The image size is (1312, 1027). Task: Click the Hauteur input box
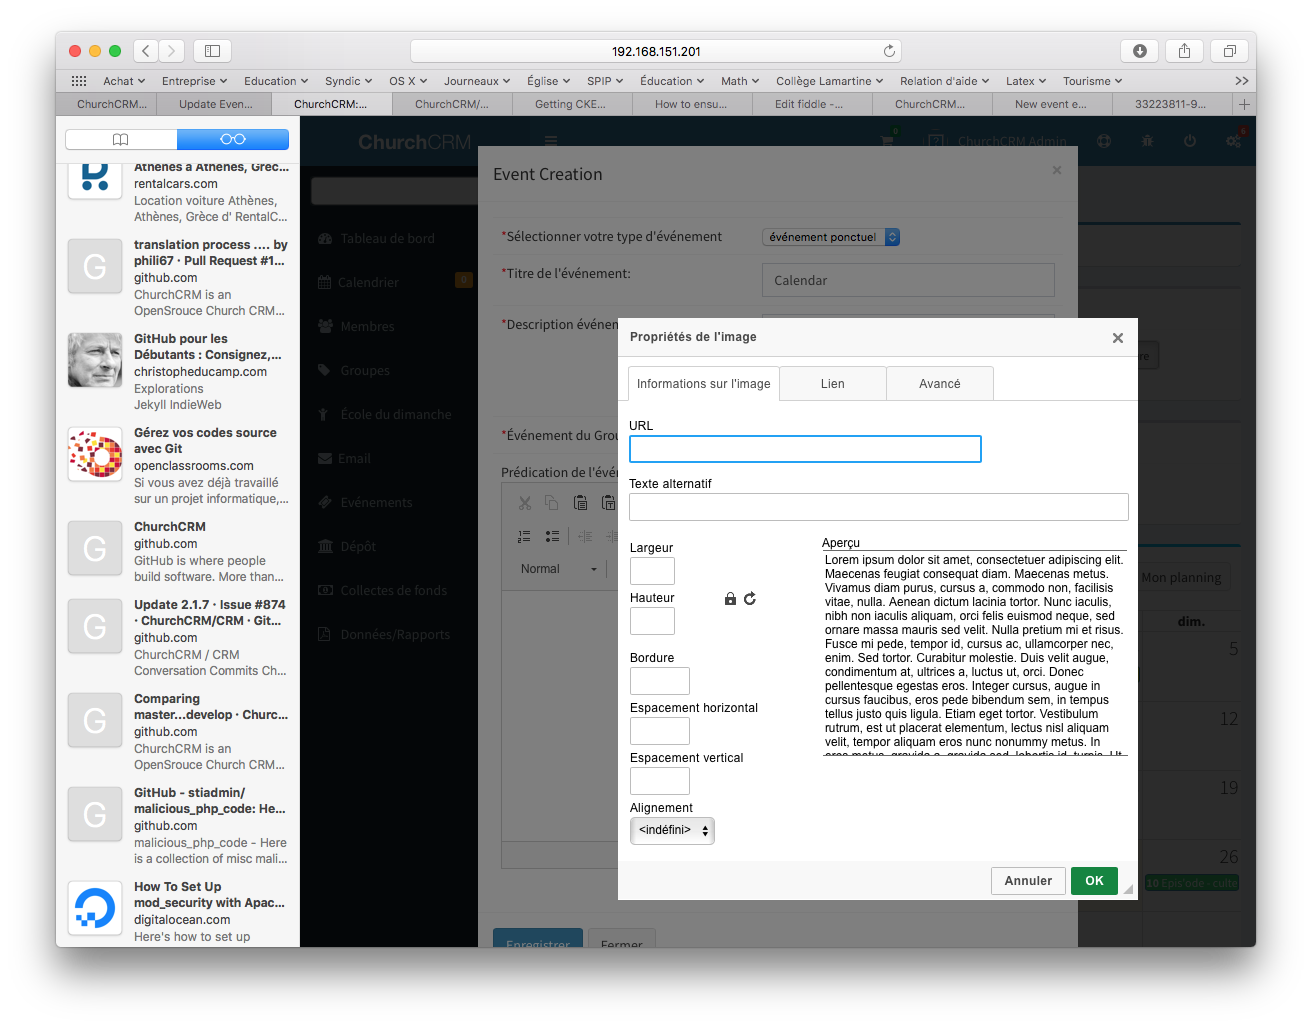[652, 621]
